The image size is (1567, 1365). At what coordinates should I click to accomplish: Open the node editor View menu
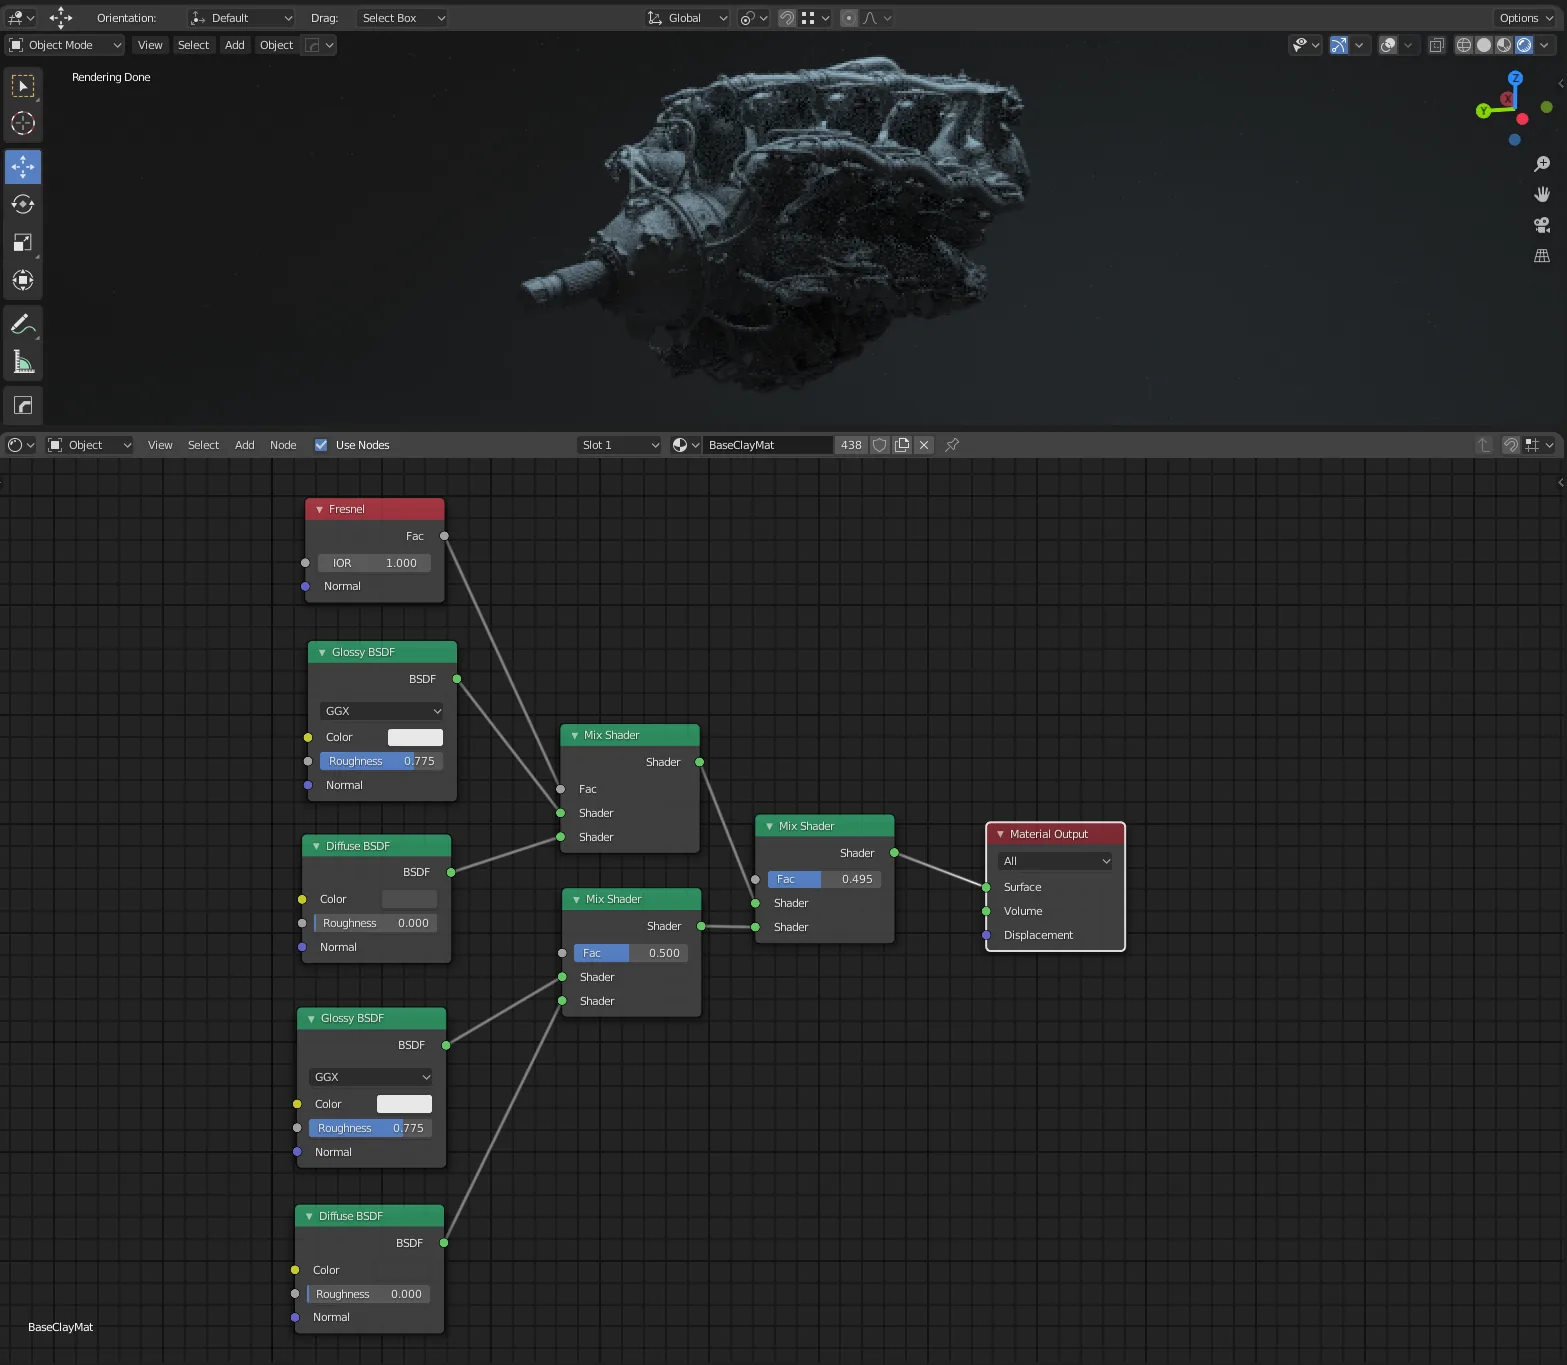(160, 445)
